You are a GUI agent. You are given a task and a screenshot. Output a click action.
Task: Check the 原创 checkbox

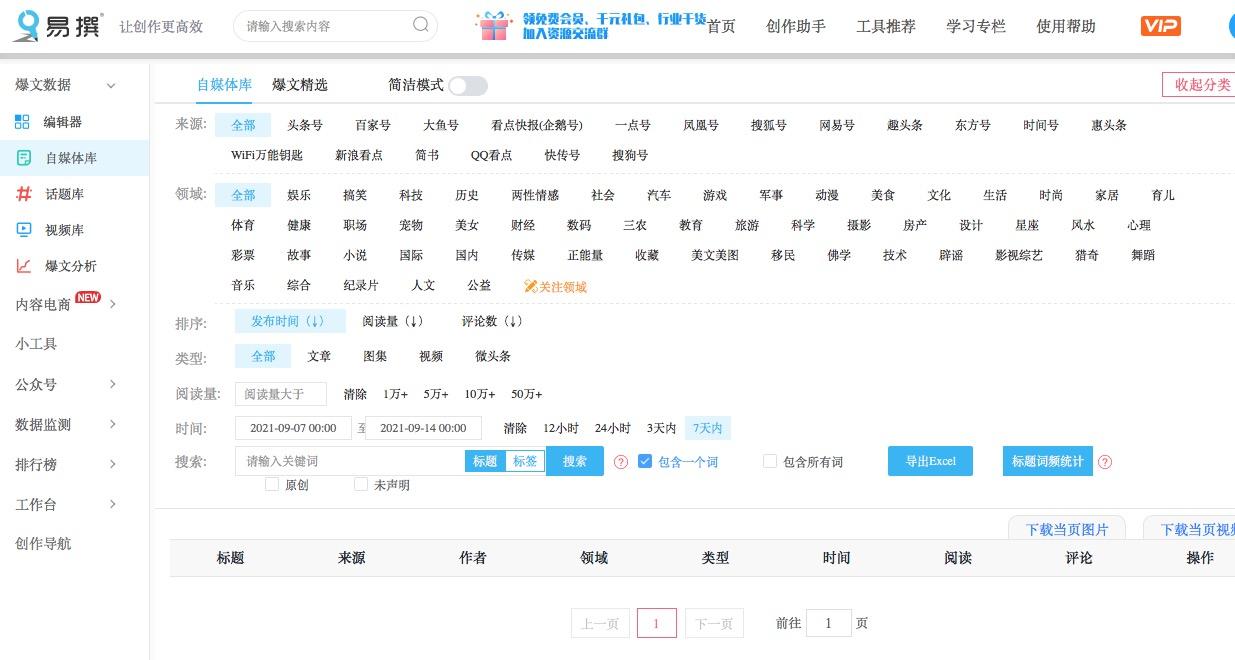click(x=272, y=484)
